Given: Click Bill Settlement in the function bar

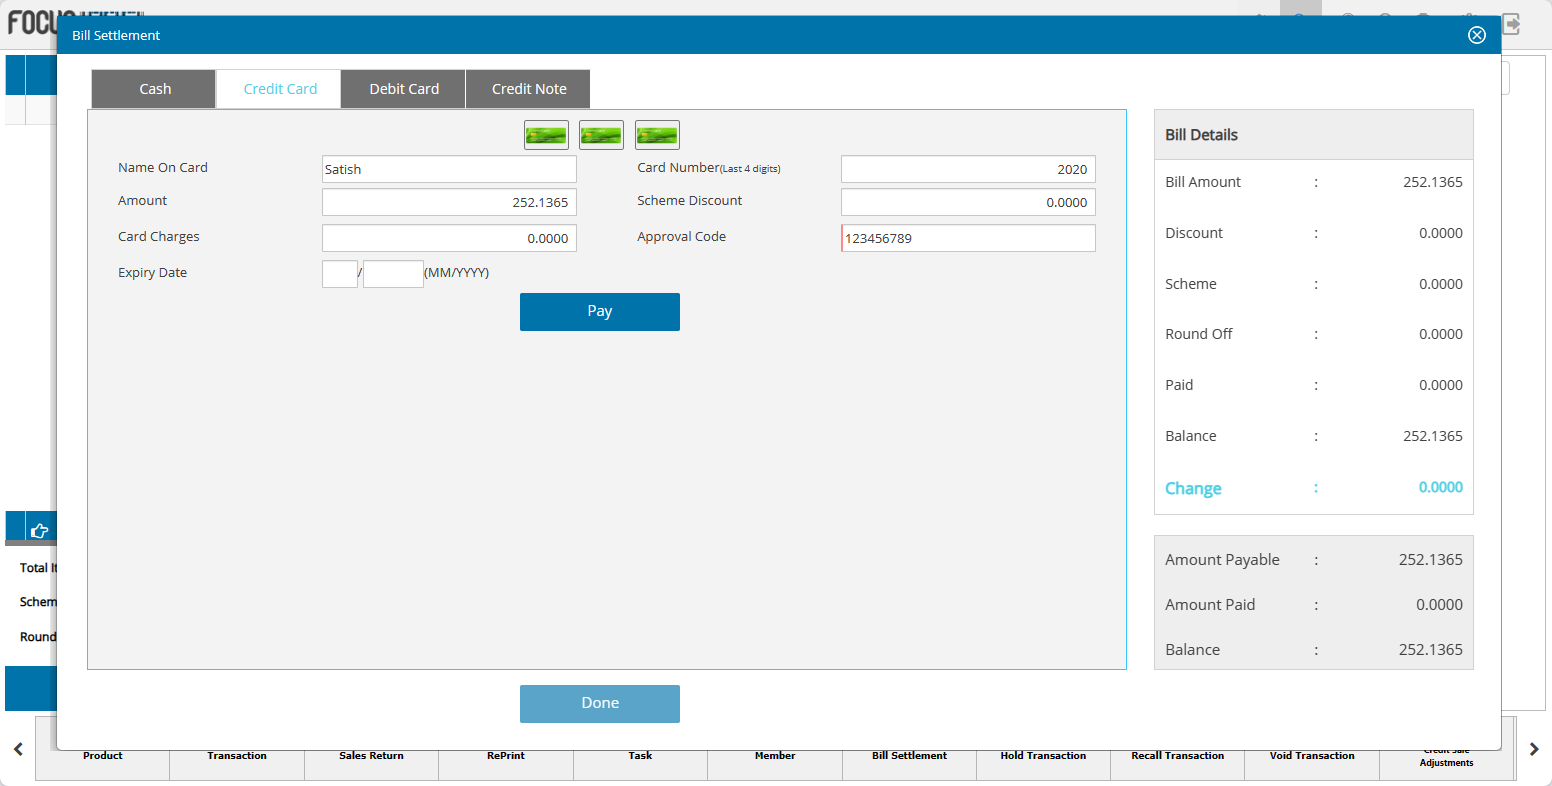Looking at the screenshot, I should [909, 756].
